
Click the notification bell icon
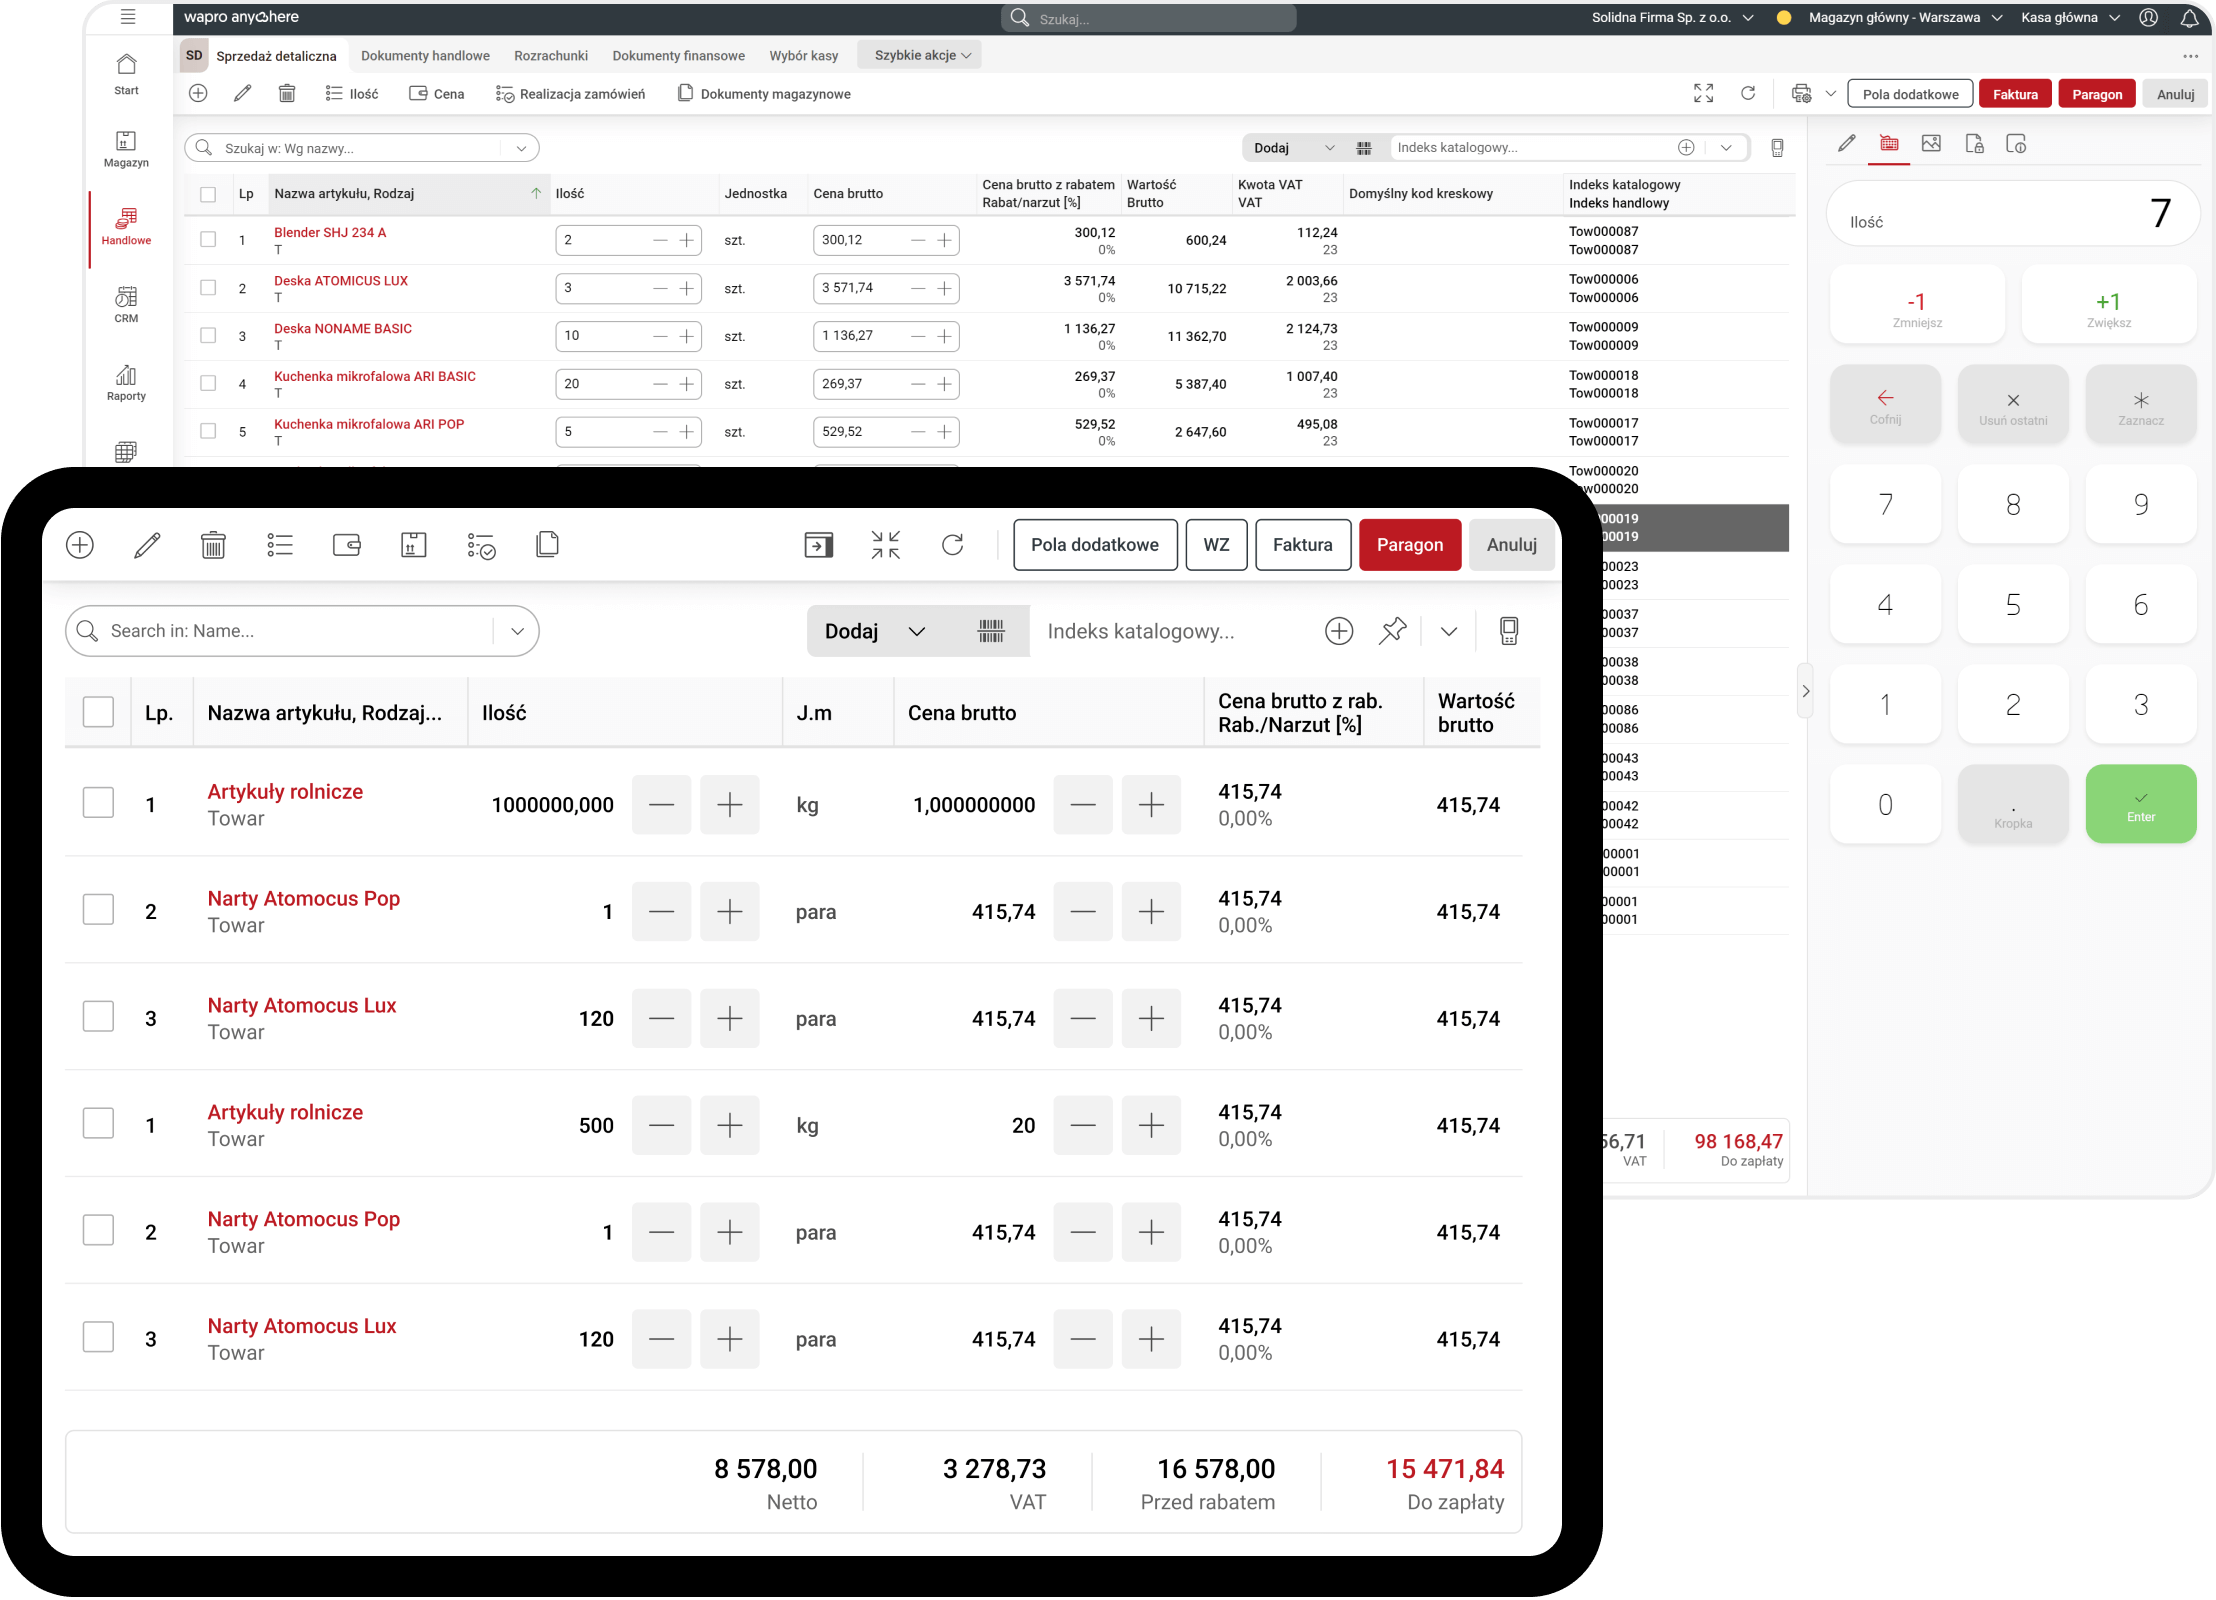click(x=2188, y=18)
